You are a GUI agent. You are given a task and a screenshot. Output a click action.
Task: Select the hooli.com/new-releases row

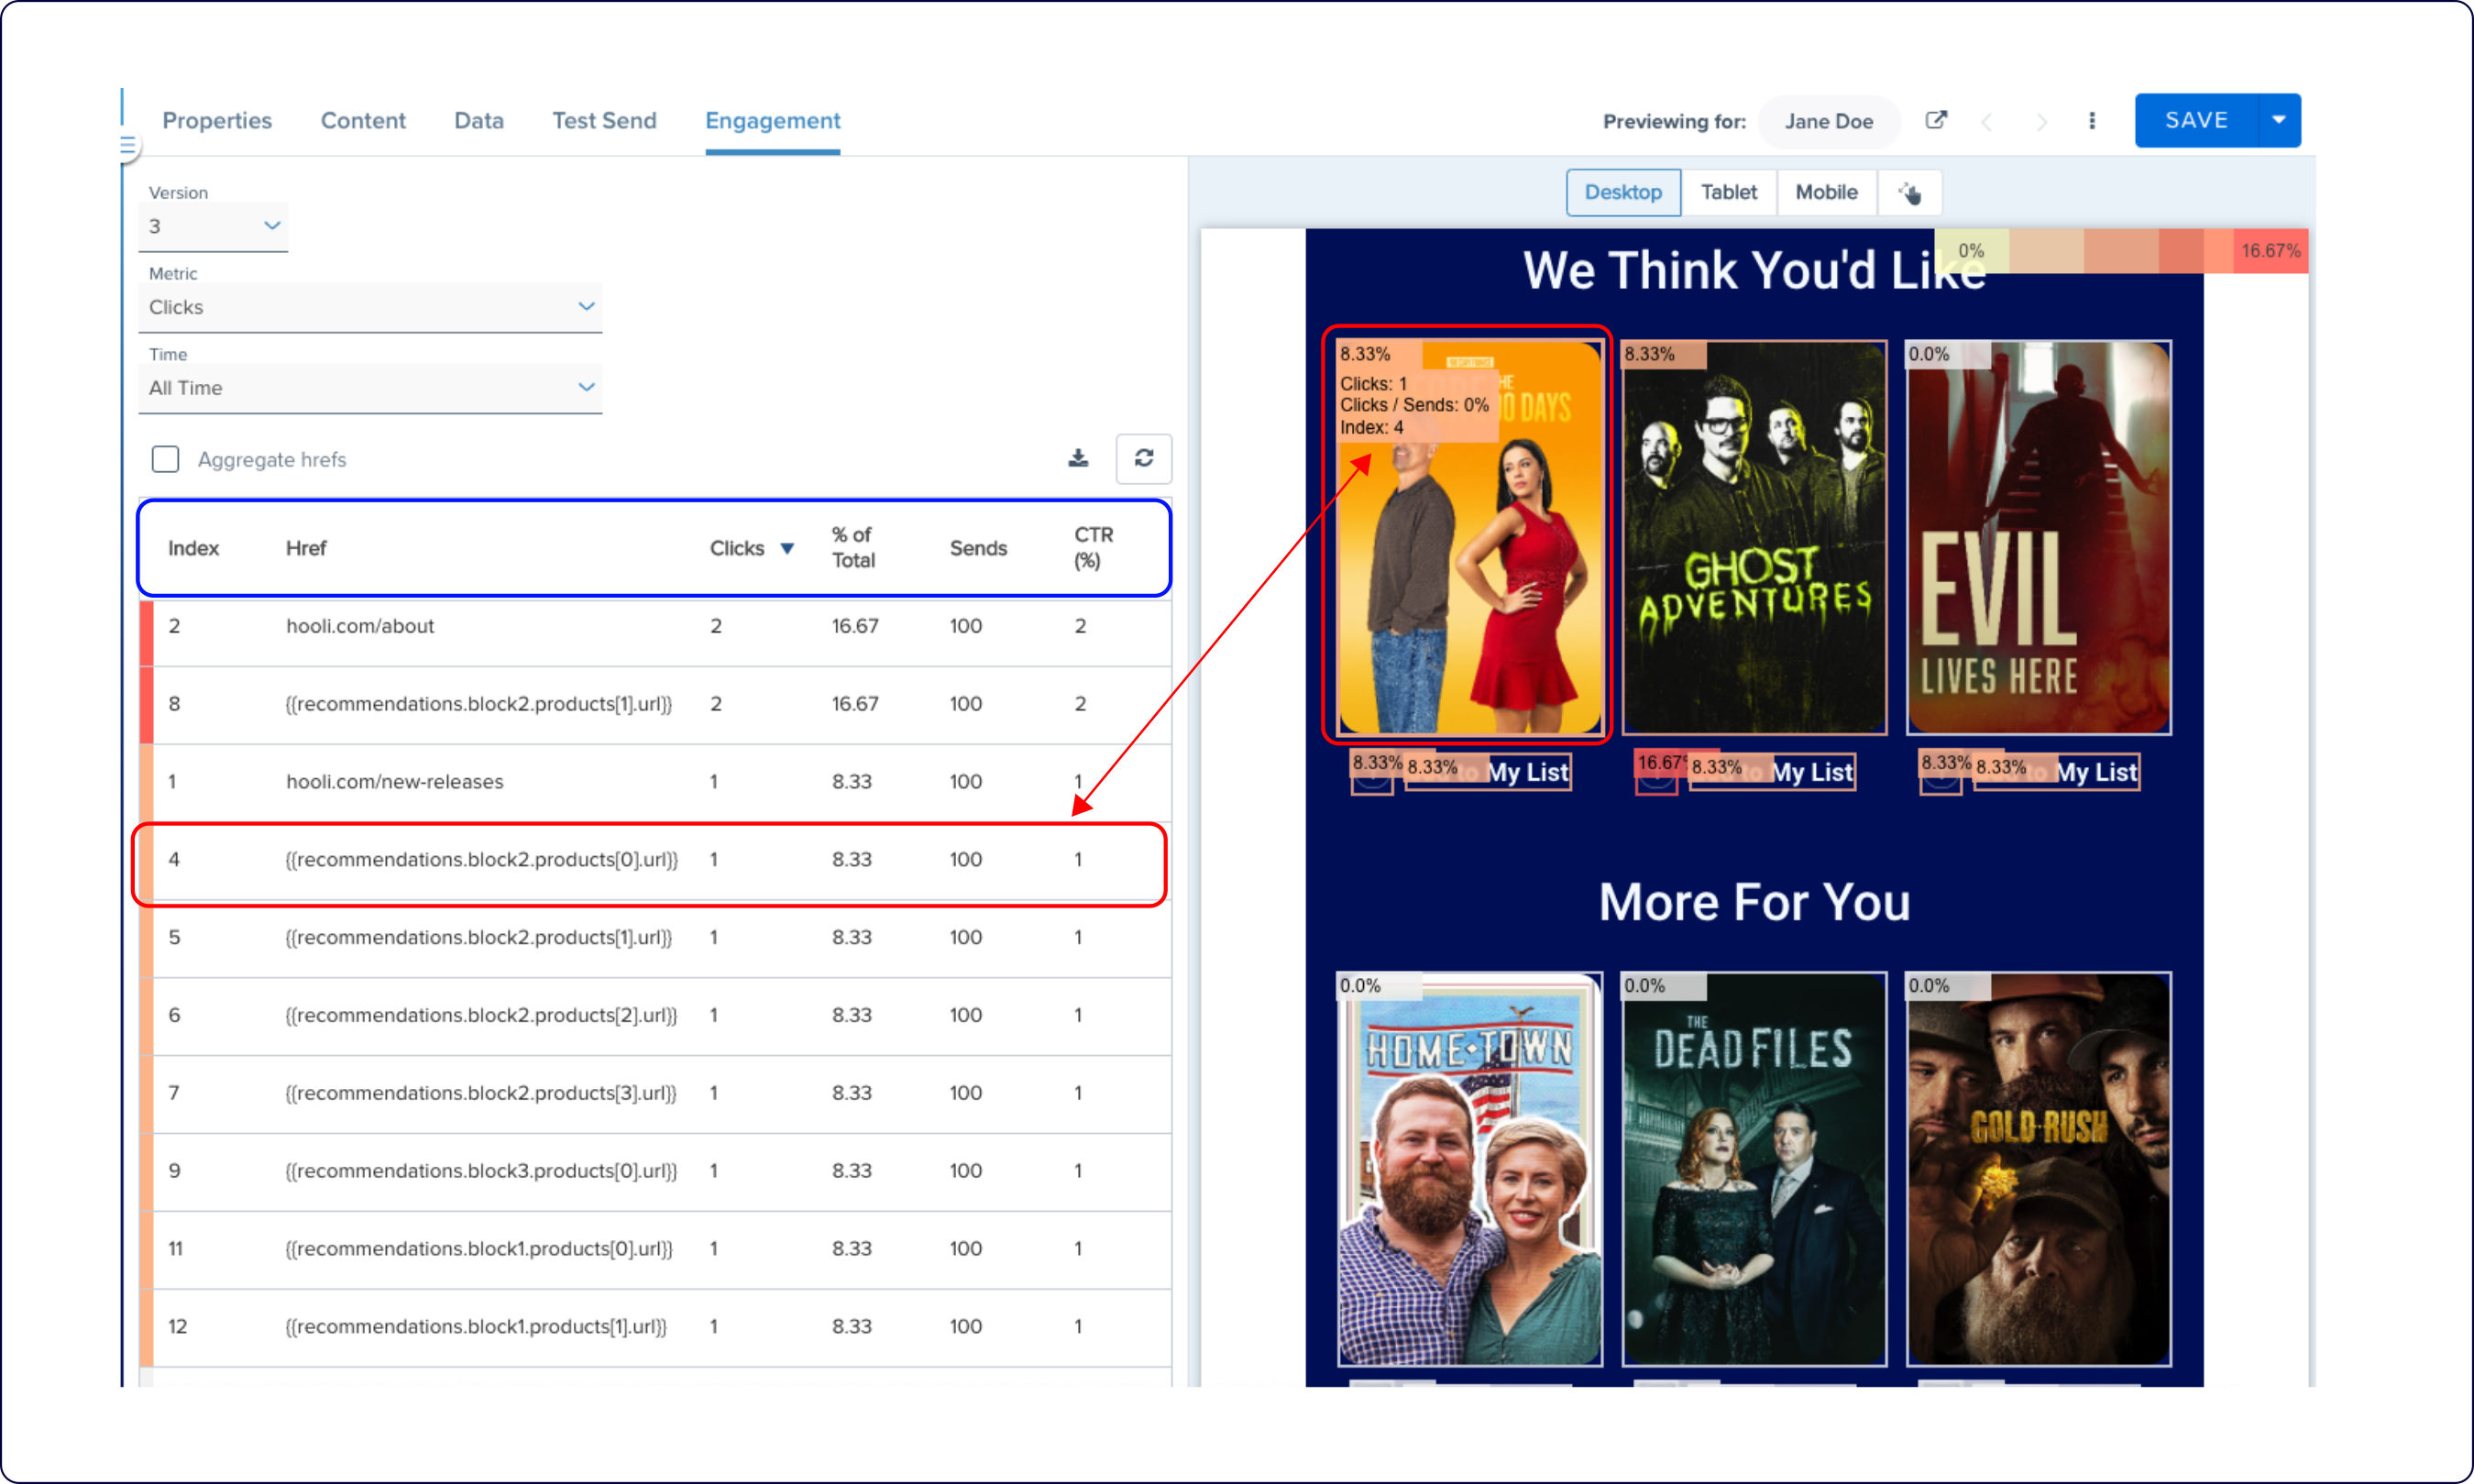point(655,782)
